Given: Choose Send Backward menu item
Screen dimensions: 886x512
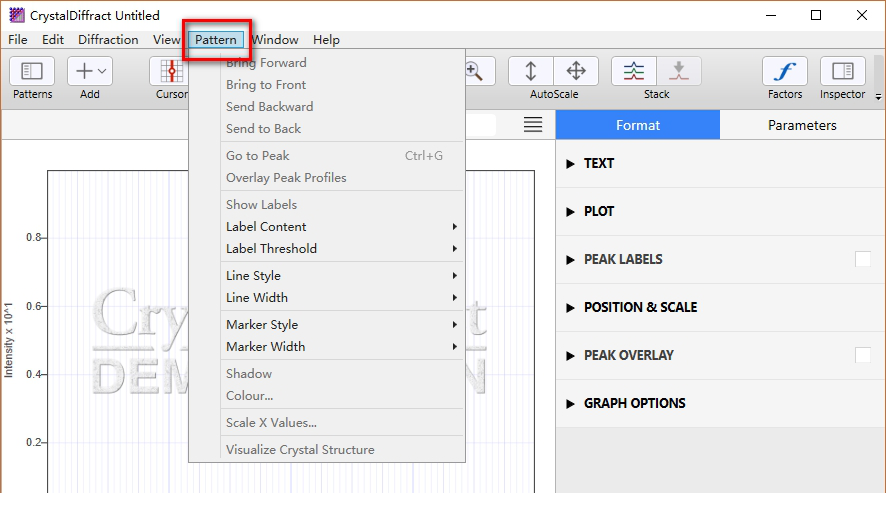Looking at the screenshot, I should [x=341, y=107].
